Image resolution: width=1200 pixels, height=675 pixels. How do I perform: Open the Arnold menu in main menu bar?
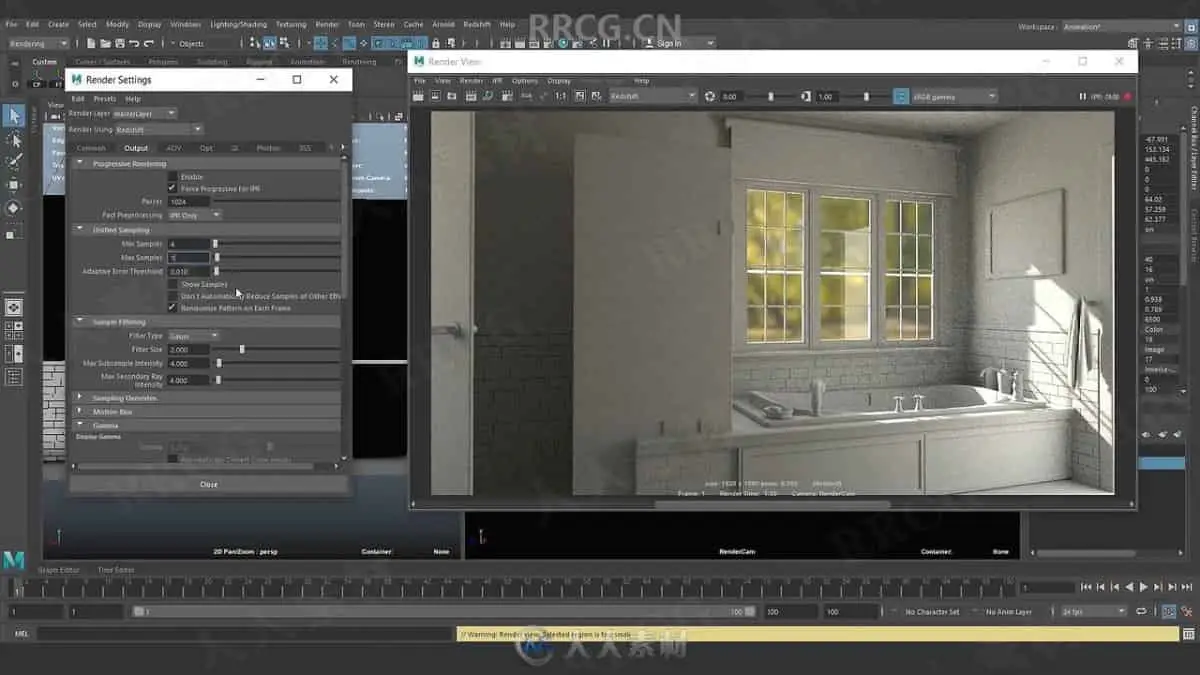(x=441, y=24)
